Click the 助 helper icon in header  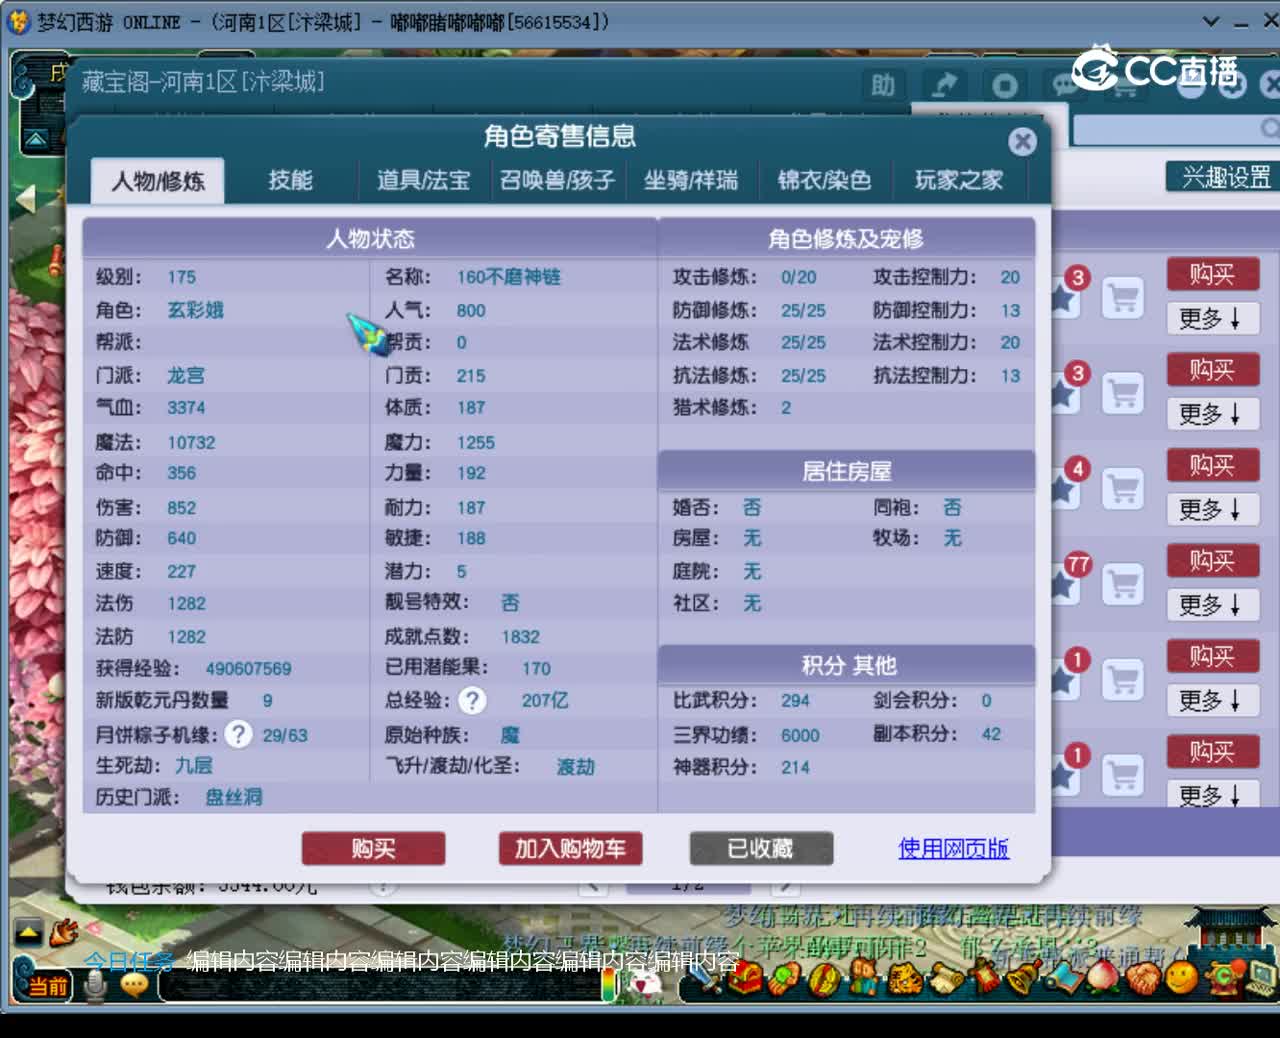coord(882,86)
